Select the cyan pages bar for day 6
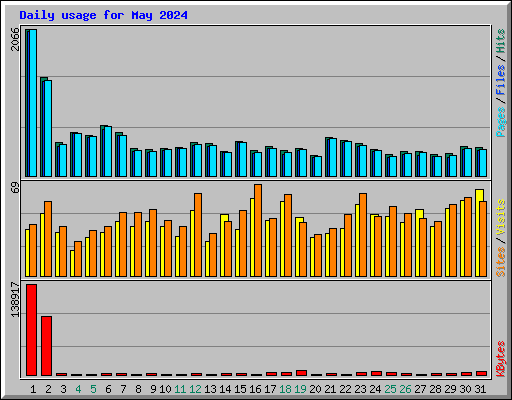The image size is (512, 400). [108, 151]
